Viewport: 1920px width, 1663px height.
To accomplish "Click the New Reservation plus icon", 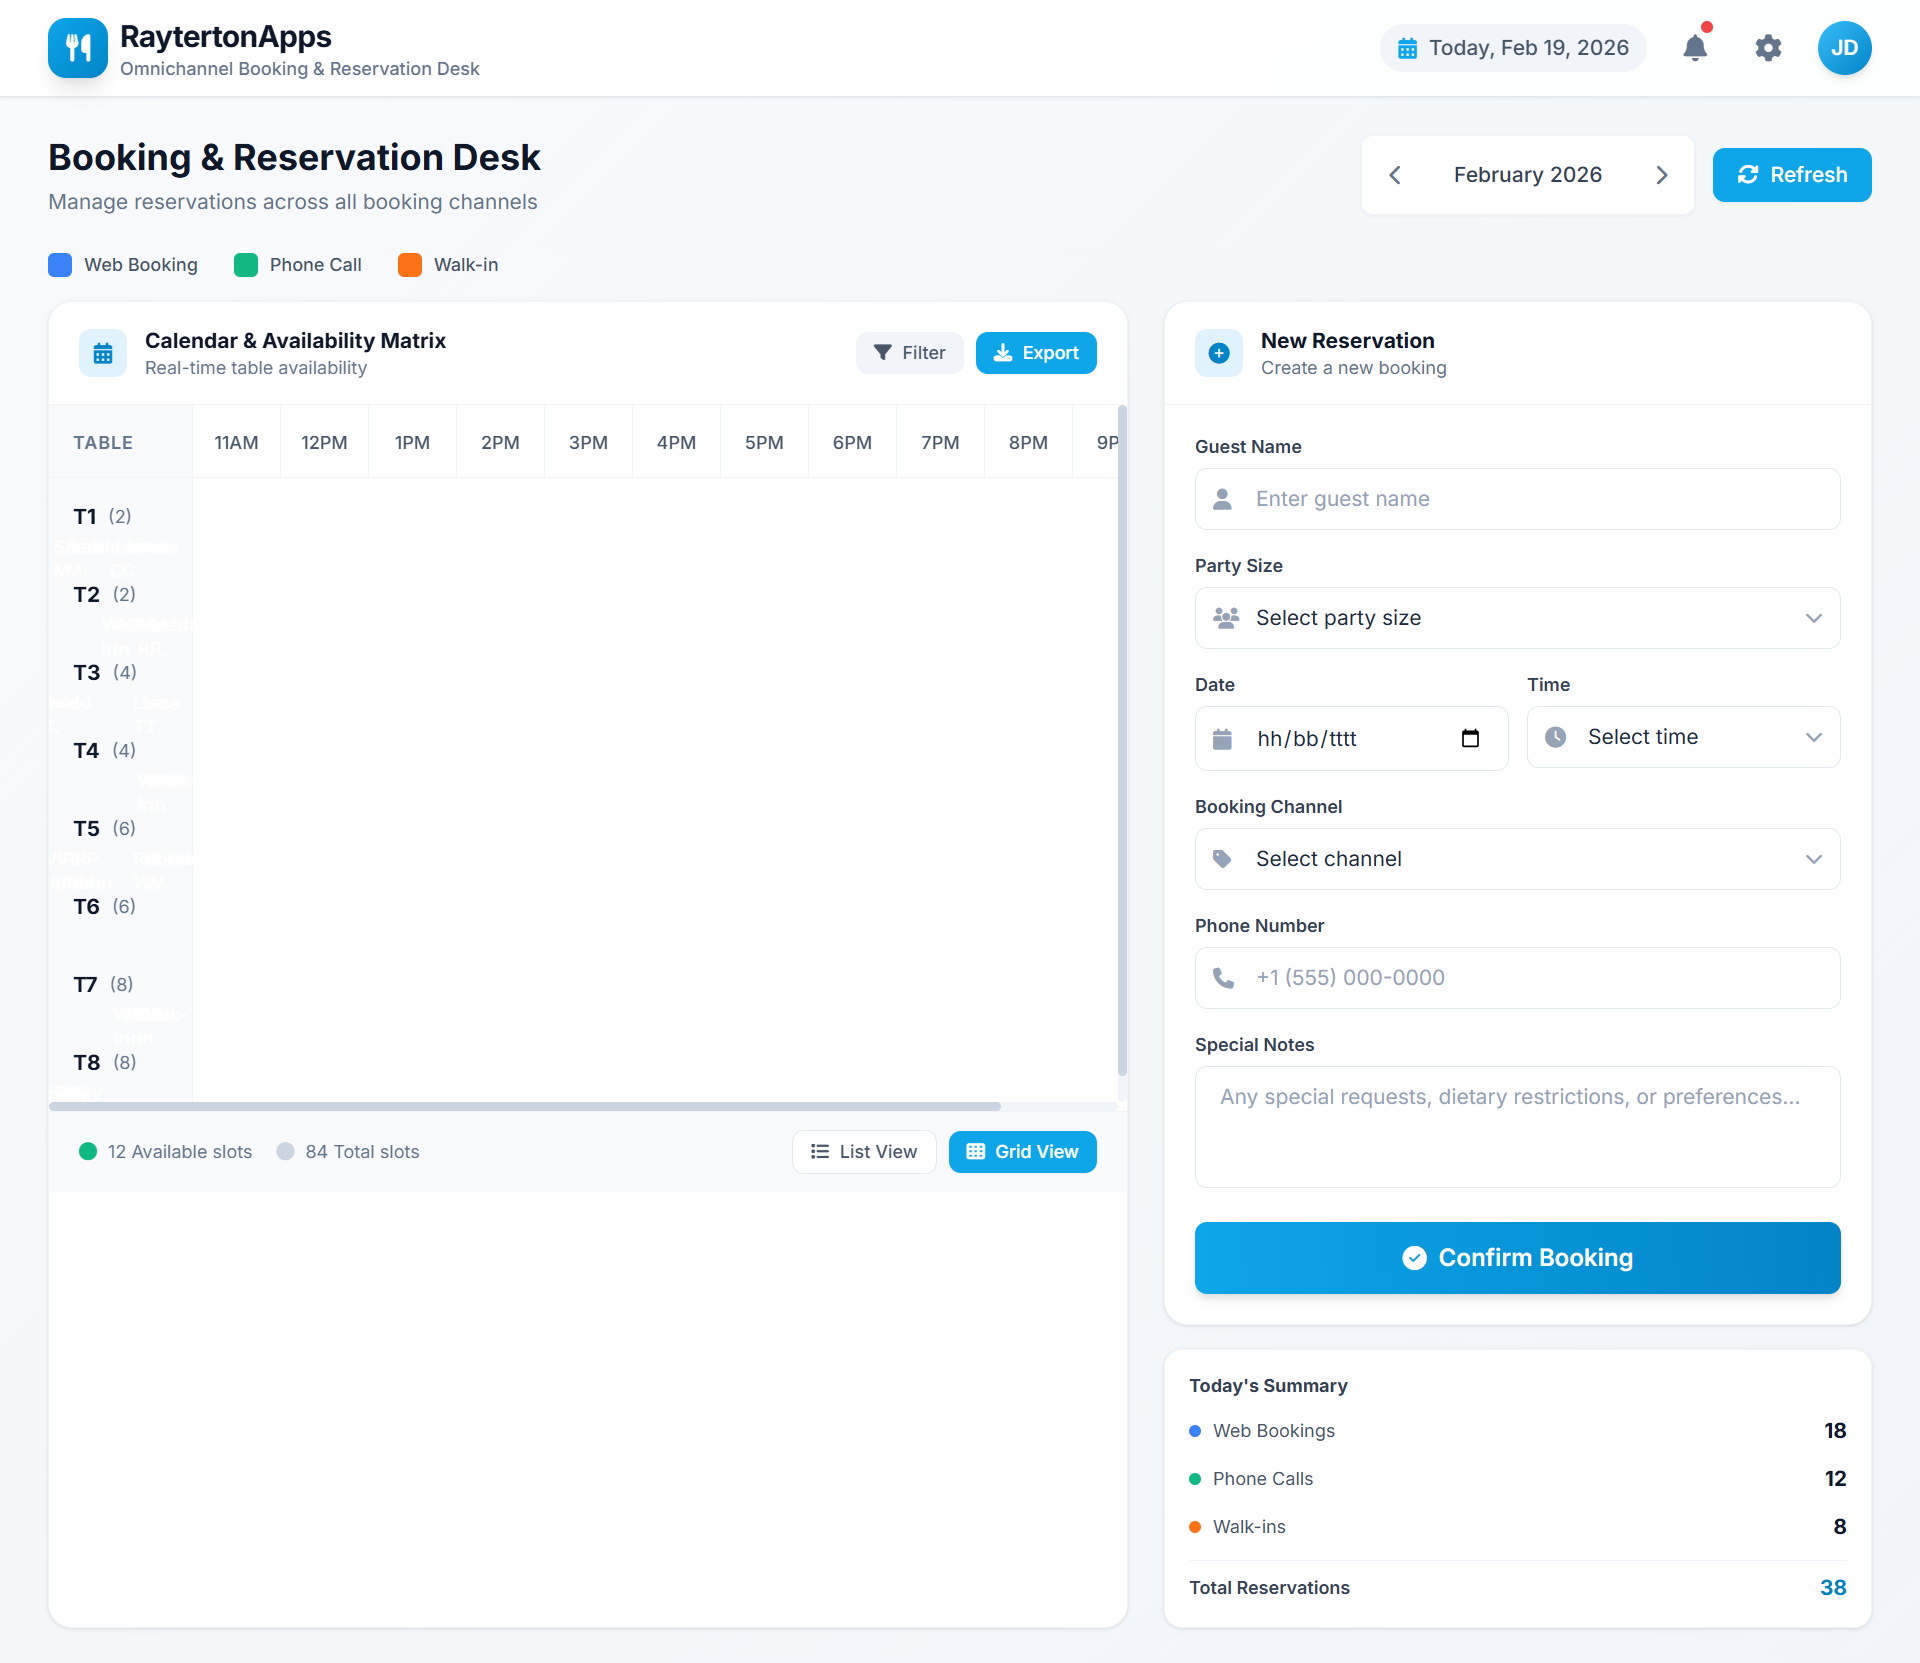I will 1218,352.
